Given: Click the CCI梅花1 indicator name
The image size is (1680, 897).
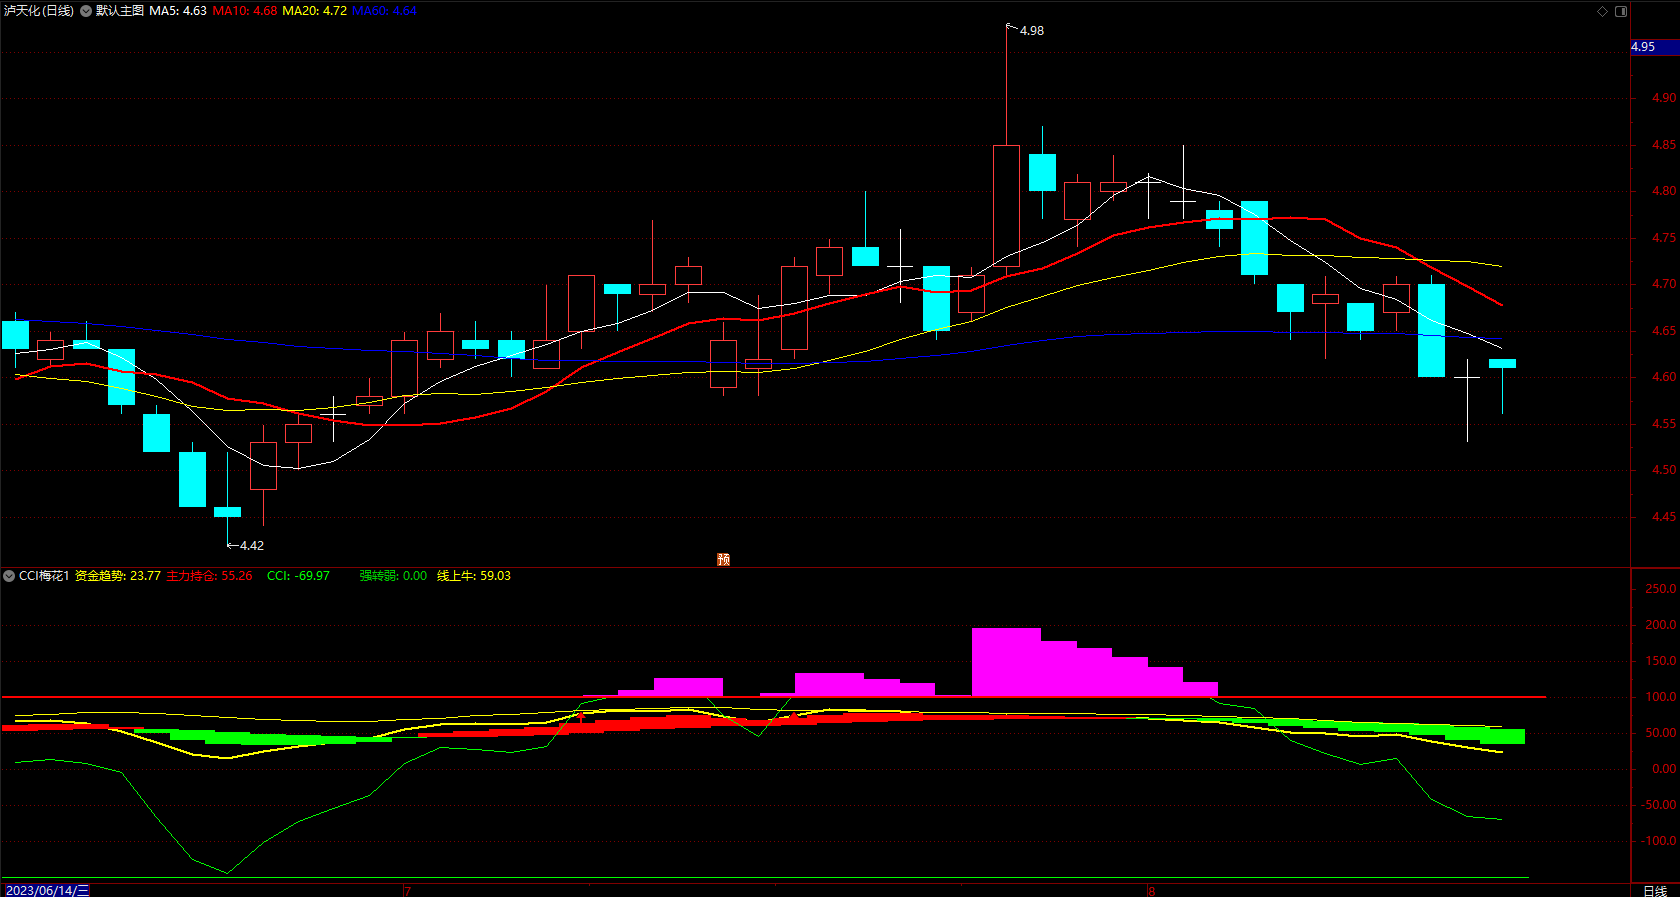Looking at the screenshot, I should [44, 576].
